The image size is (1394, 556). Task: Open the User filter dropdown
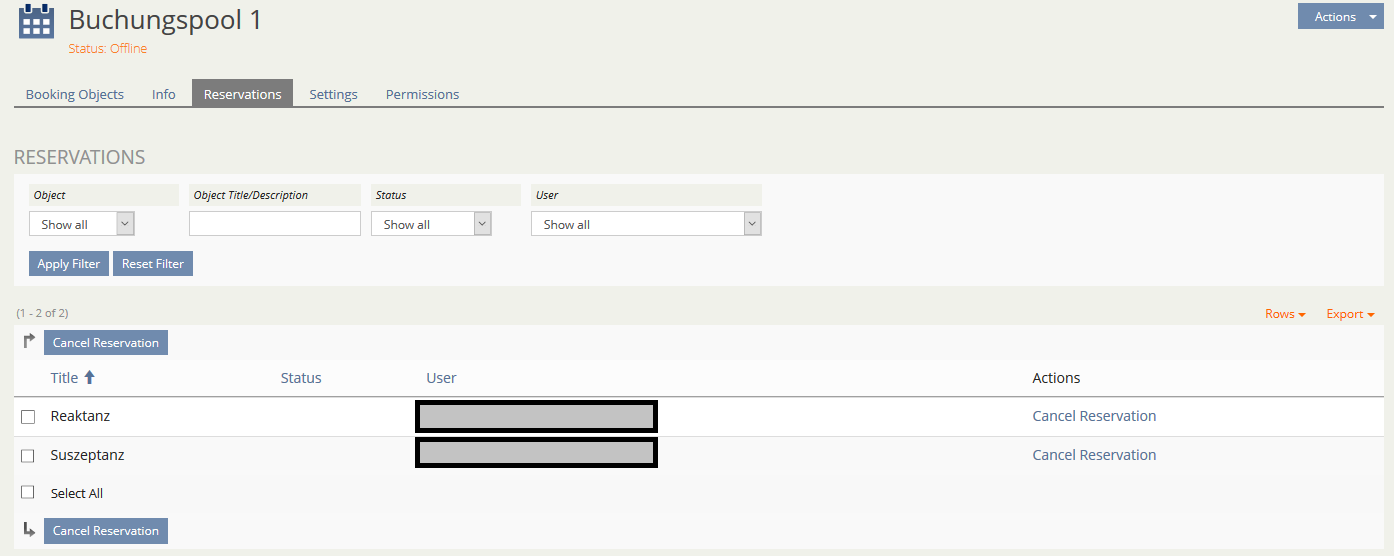646,224
